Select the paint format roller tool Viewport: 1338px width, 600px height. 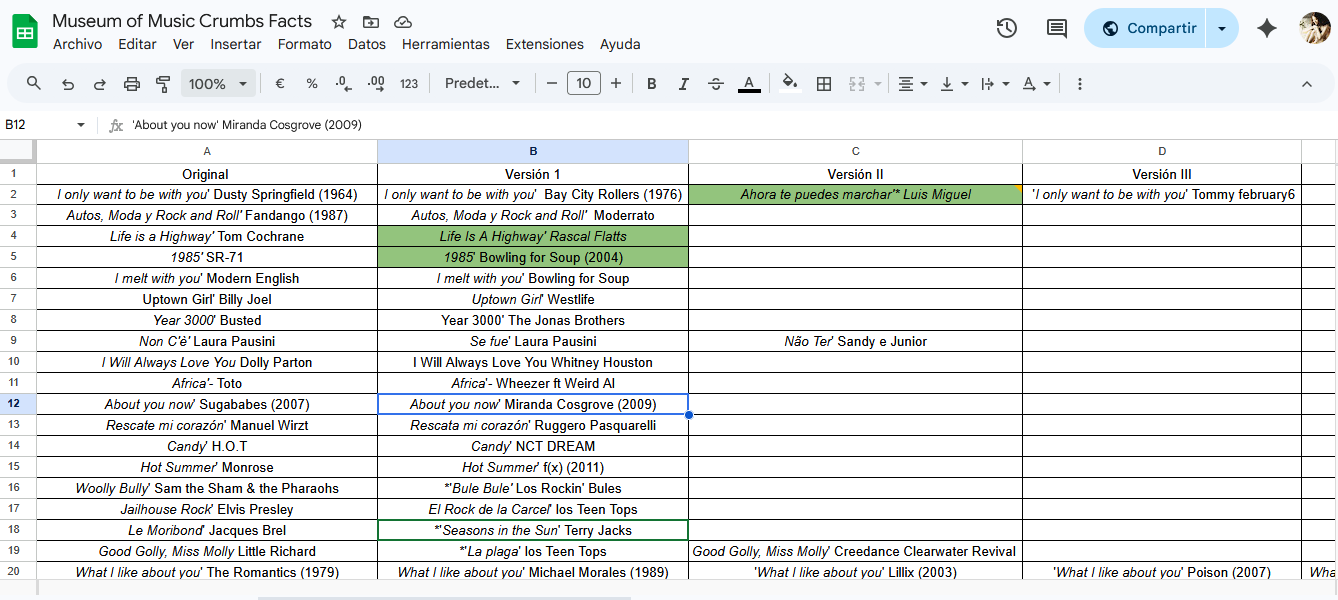[x=163, y=84]
